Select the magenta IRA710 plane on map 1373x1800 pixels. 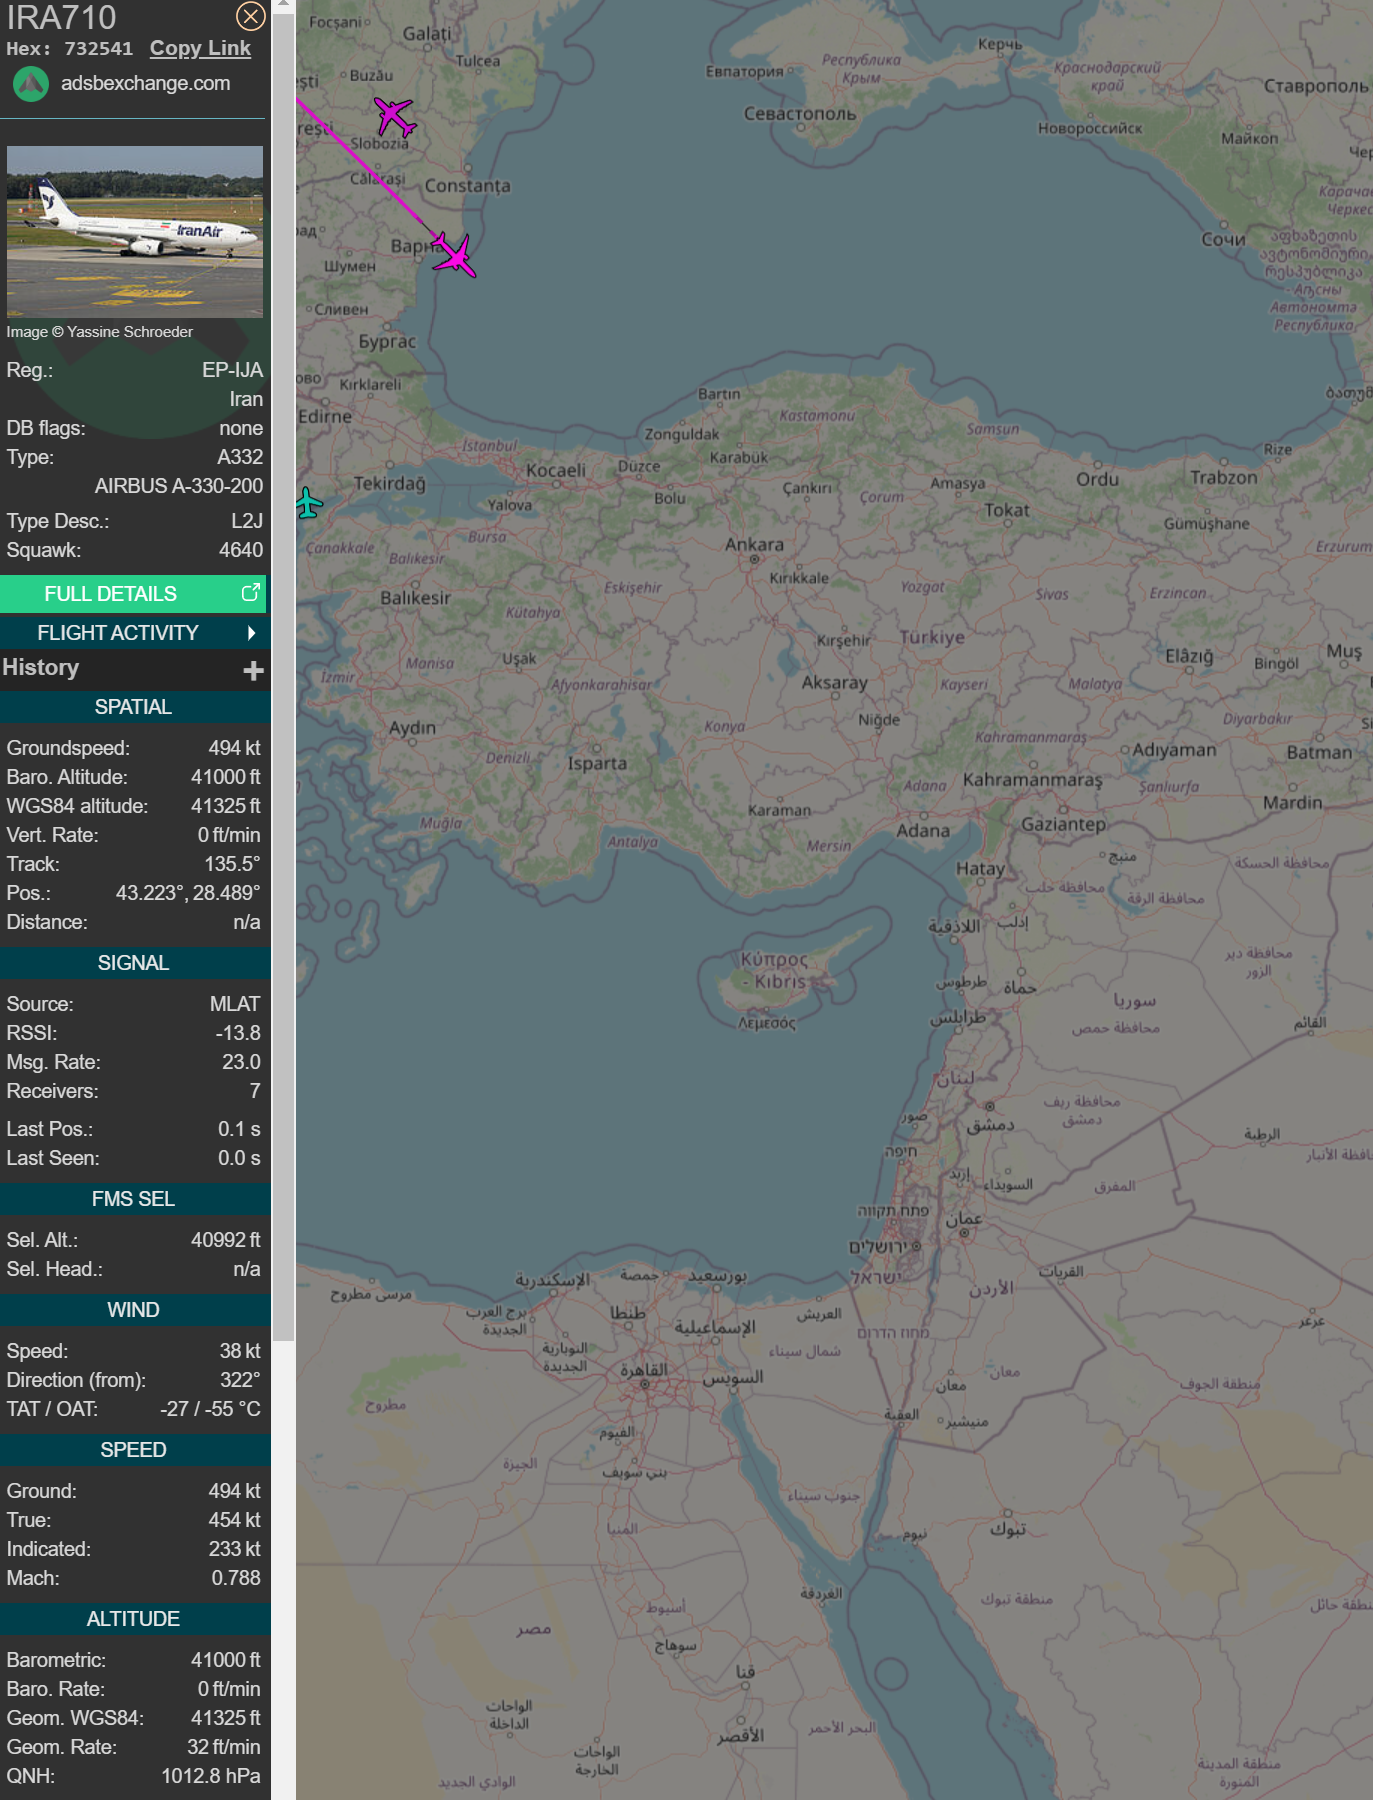click(x=455, y=255)
